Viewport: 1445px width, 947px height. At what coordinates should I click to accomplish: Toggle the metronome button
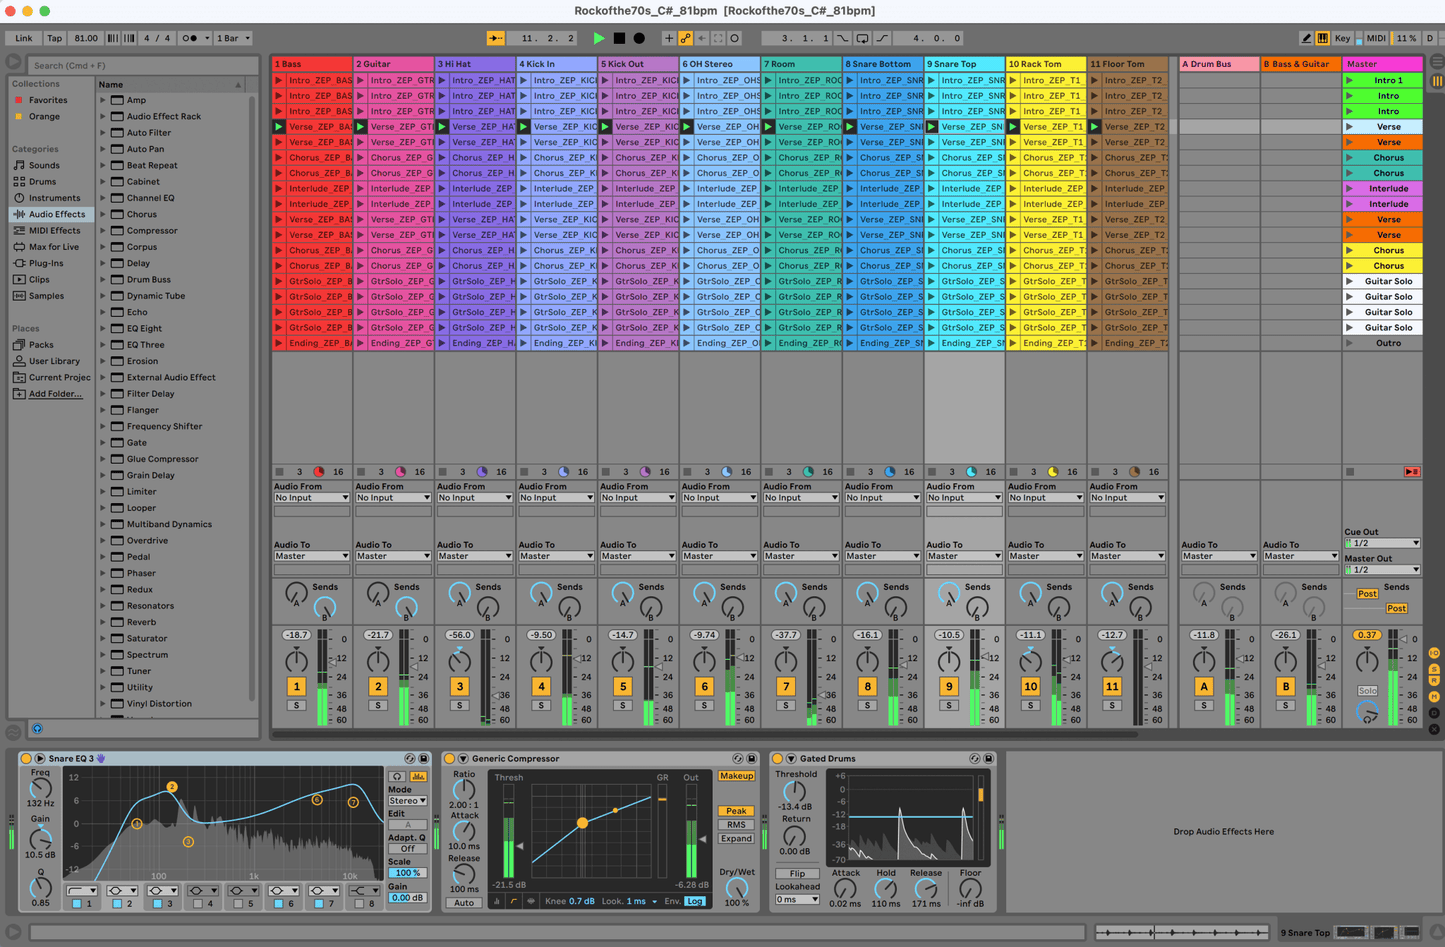pyautogui.click(x=190, y=38)
